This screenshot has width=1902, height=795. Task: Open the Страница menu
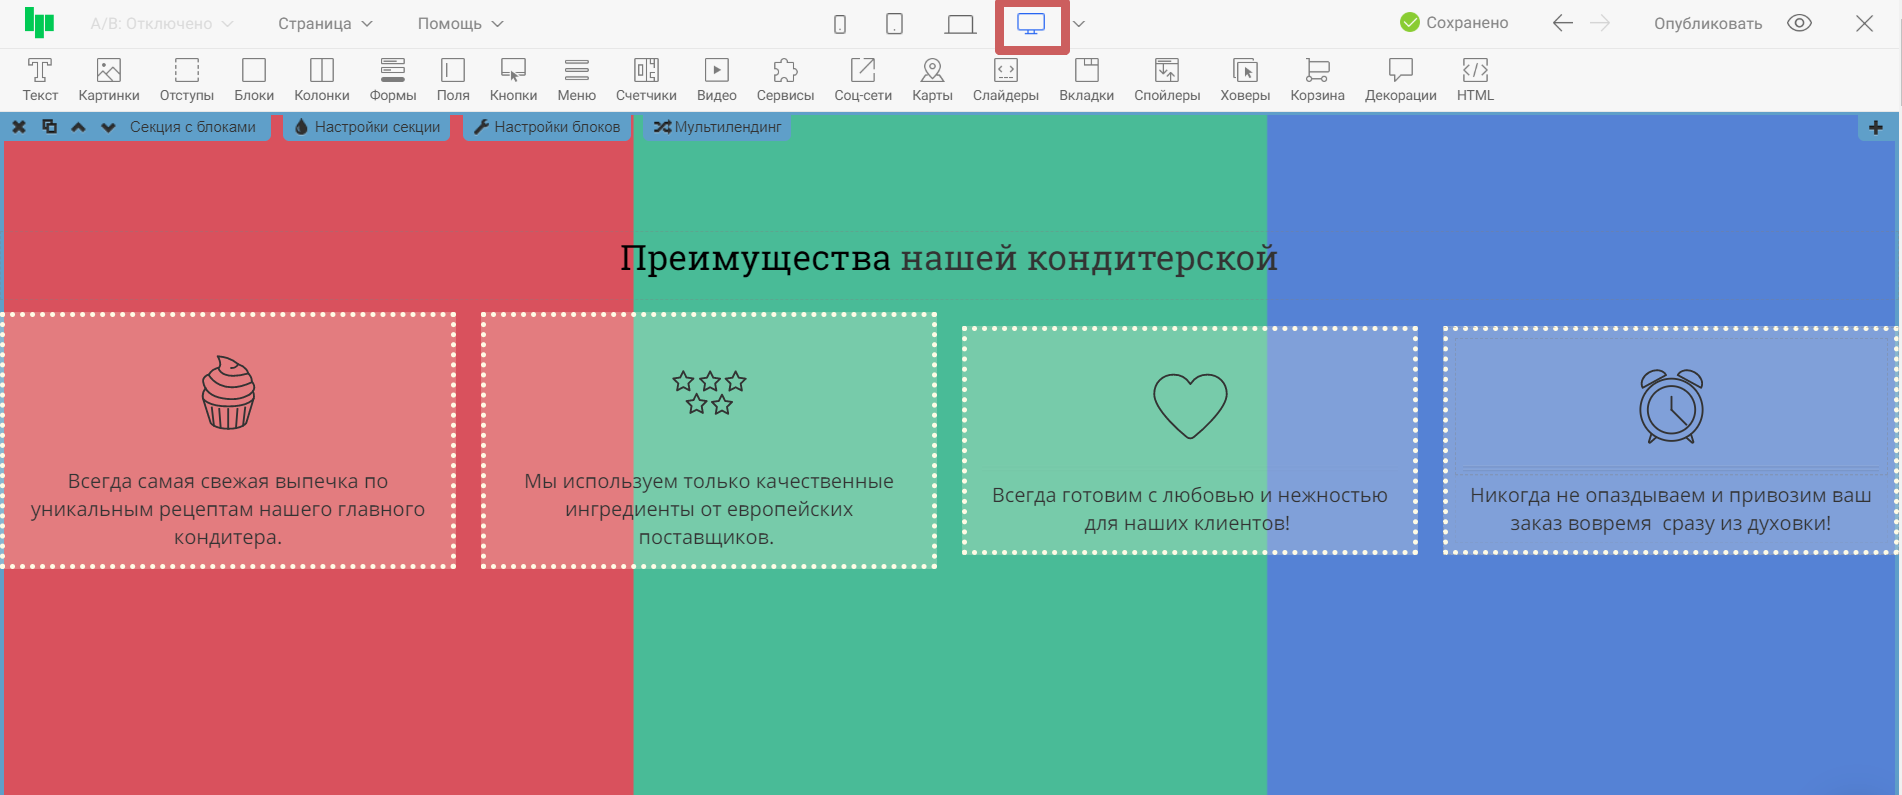(x=325, y=24)
